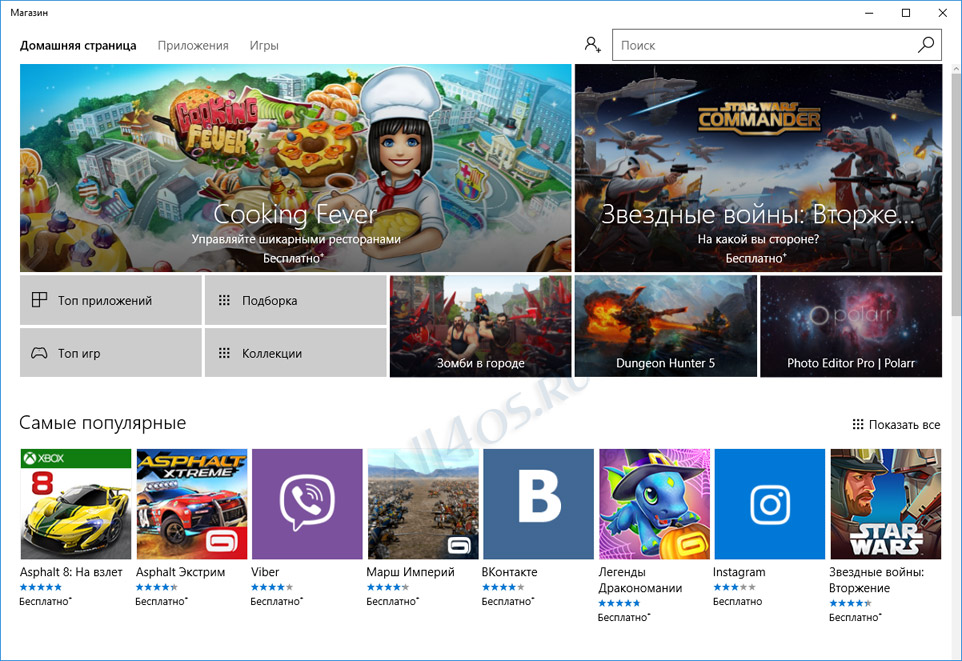Click the Viber star rating

click(x=272, y=587)
